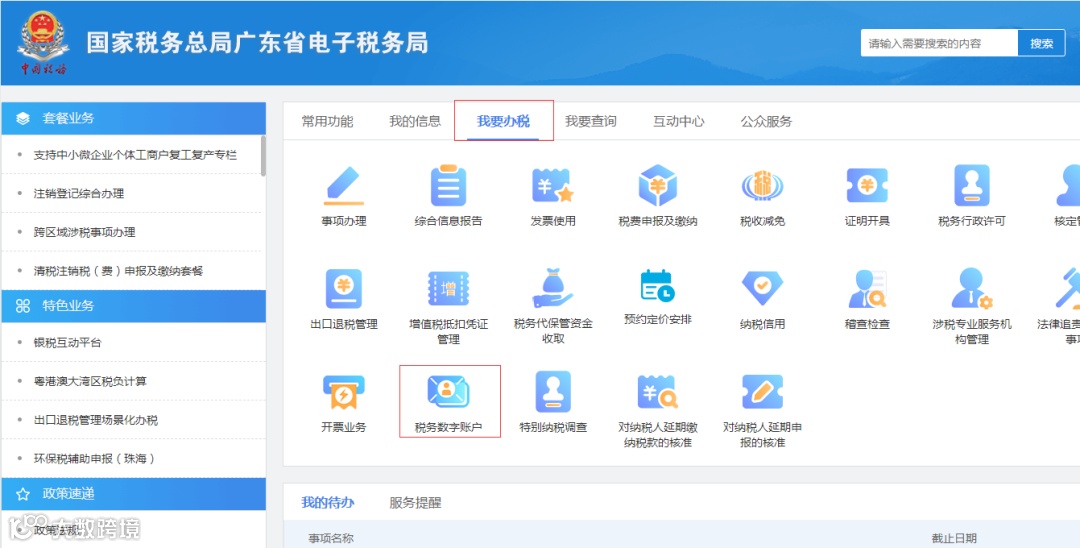Select the 我的待办 tab
Screen dimensions: 1080x548
pyautogui.click(x=328, y=503)
